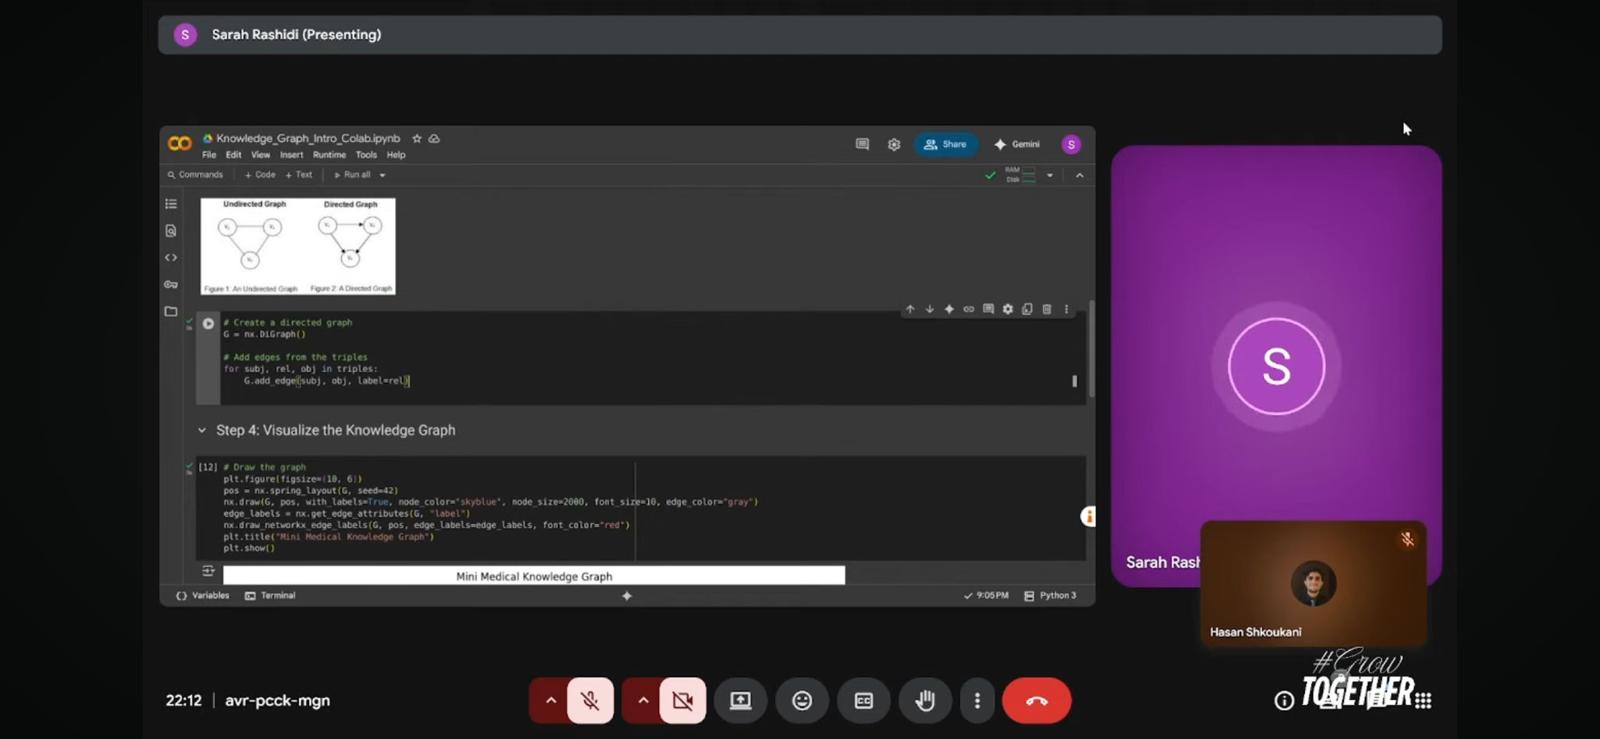Open the Runtime menu in Colab

329,155
